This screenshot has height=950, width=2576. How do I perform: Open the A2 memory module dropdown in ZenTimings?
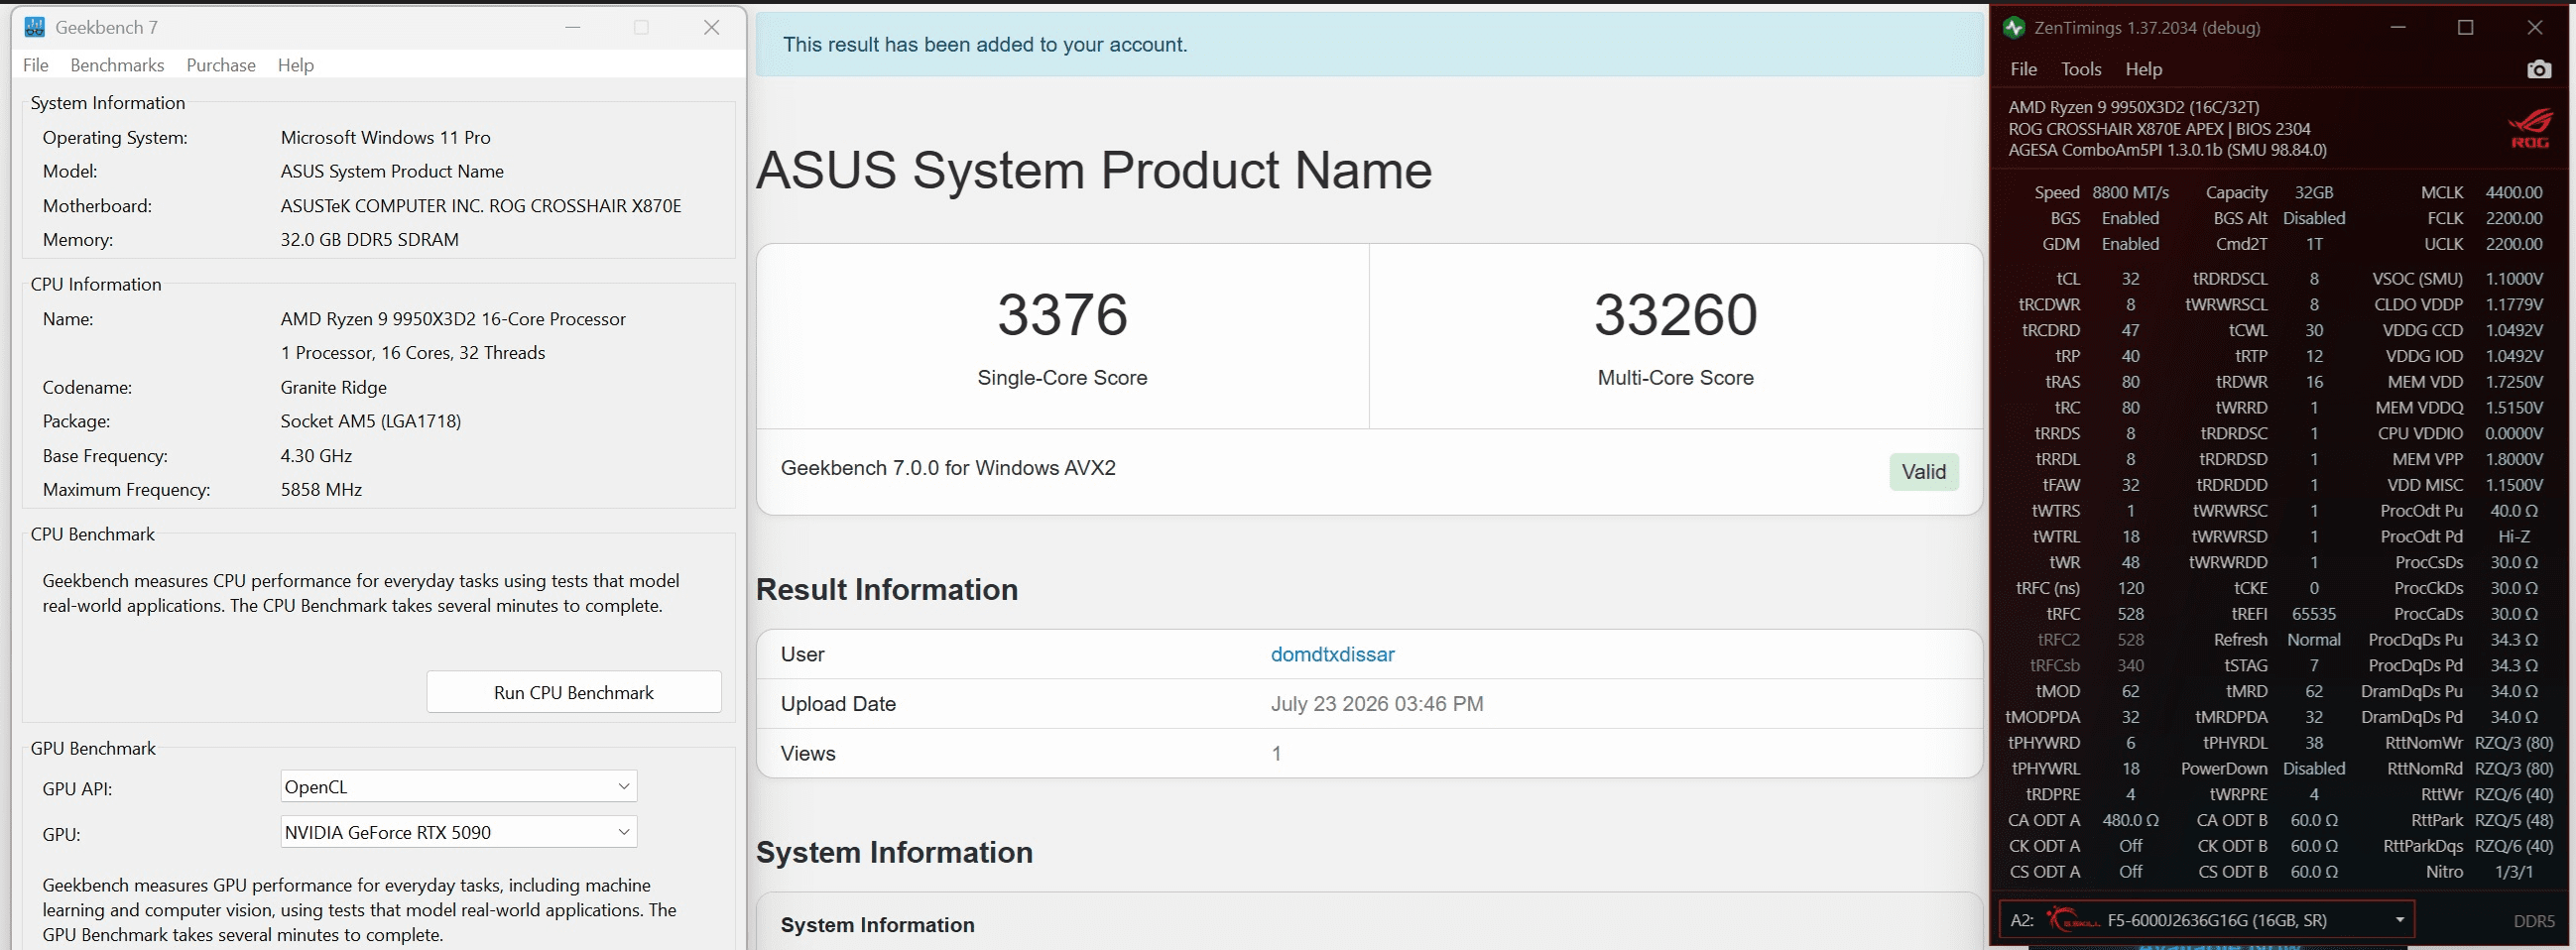tap(2207, 920)
